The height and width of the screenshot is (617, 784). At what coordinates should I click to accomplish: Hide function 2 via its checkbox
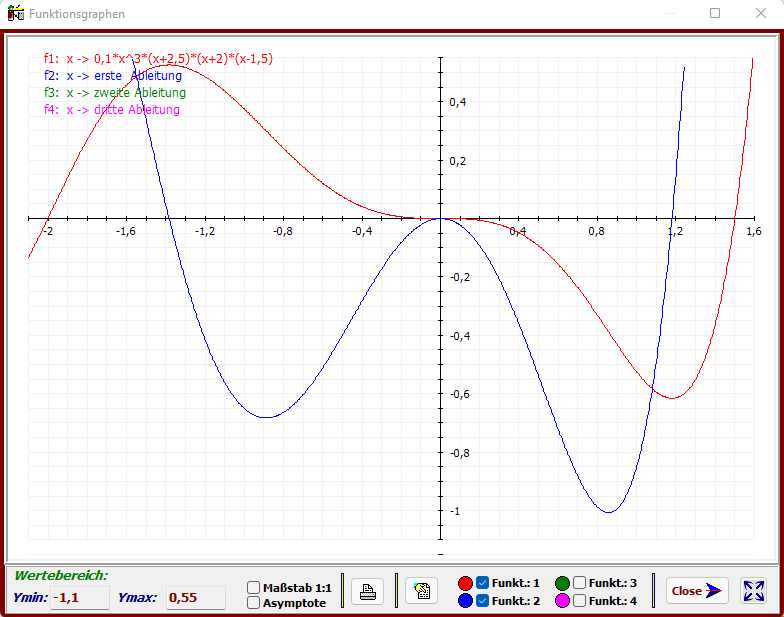click(483, 601)
